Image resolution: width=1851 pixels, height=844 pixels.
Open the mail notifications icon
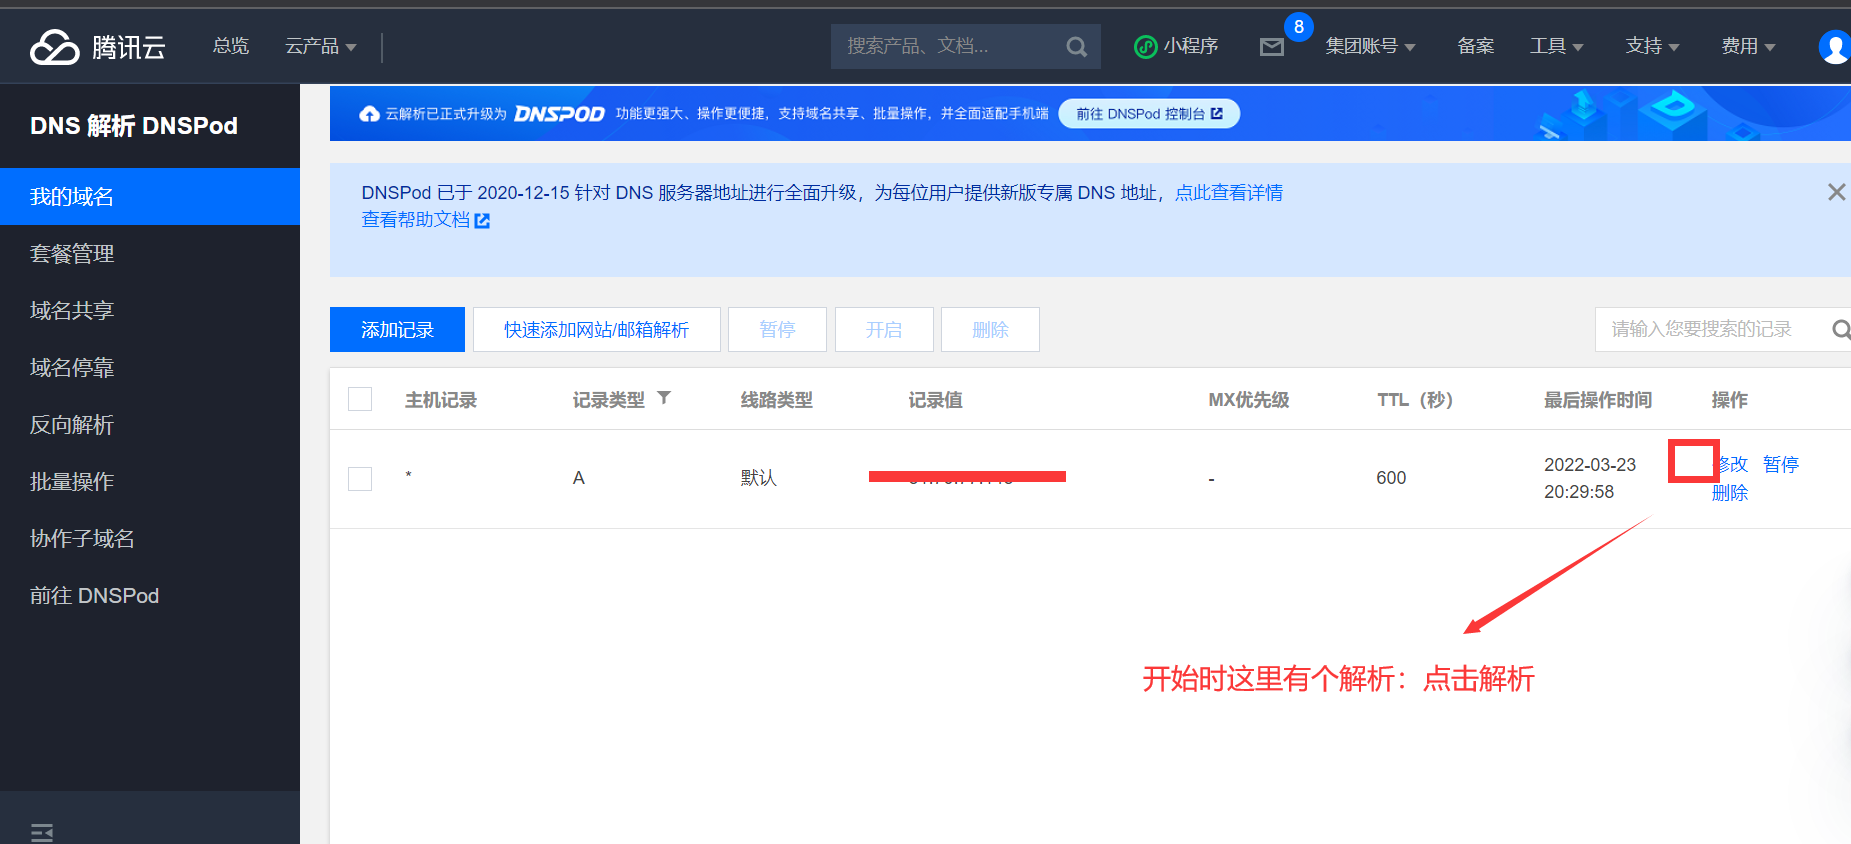pos(1271,47)
